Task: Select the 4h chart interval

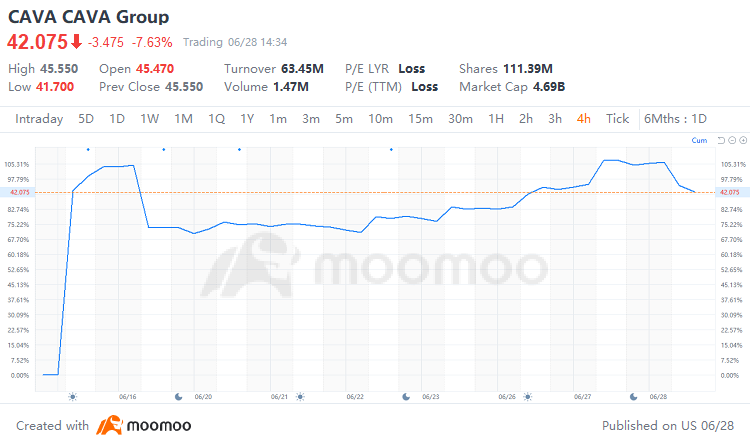Action: click(x=584, y=119)
